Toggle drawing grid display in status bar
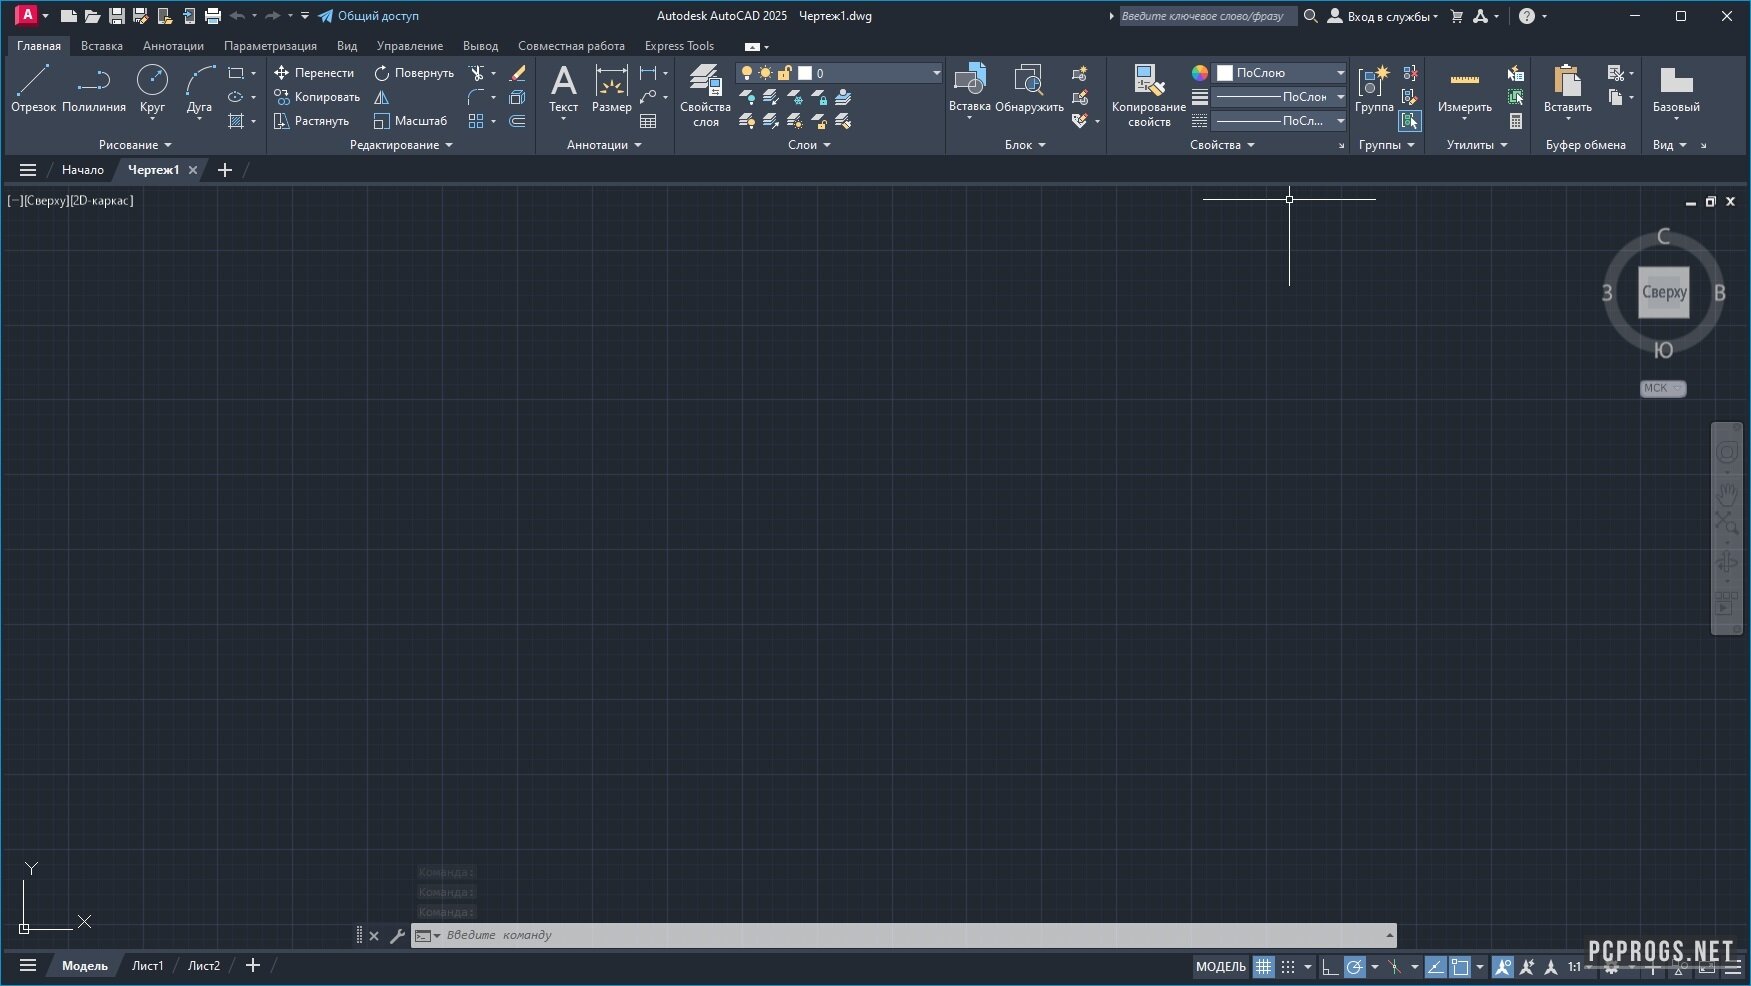The image size is (1751, 986). [x=1264, y=967]
